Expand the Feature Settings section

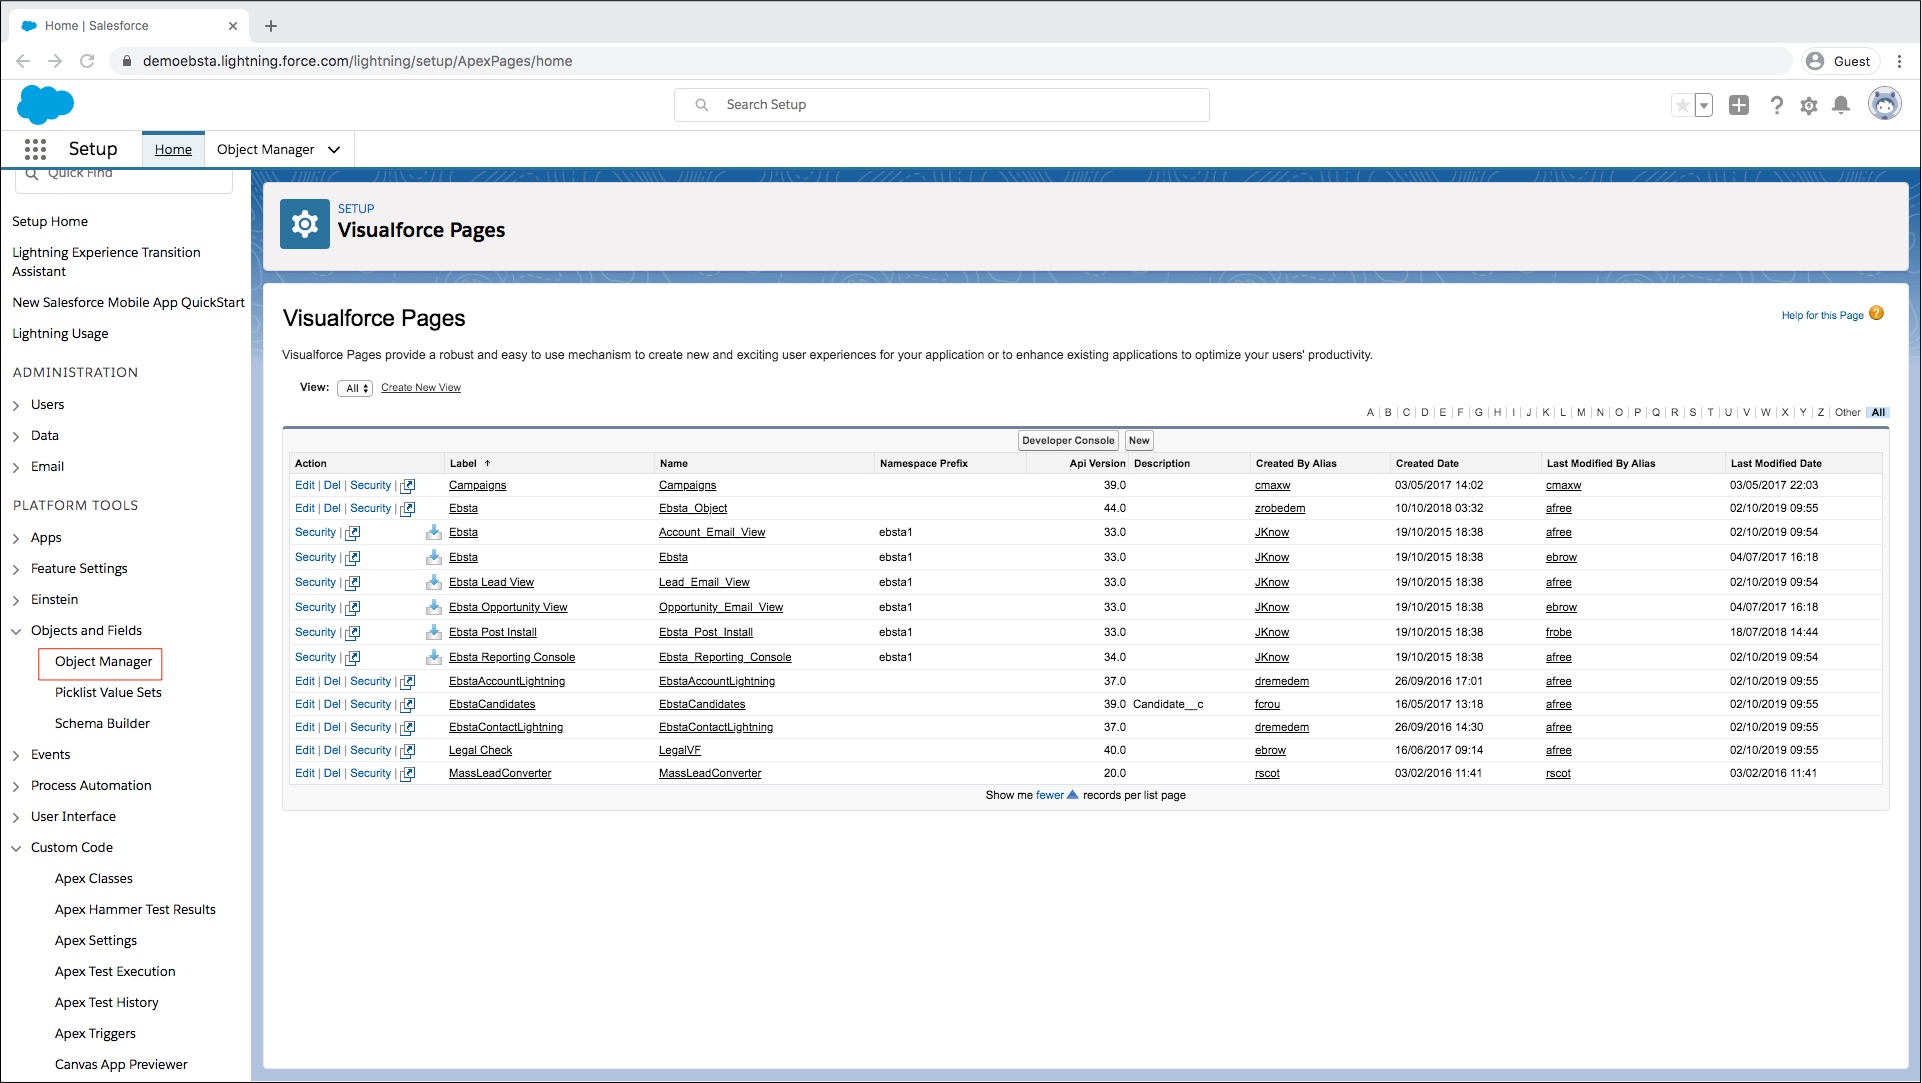pyautogui.click(x=16, y=569)
